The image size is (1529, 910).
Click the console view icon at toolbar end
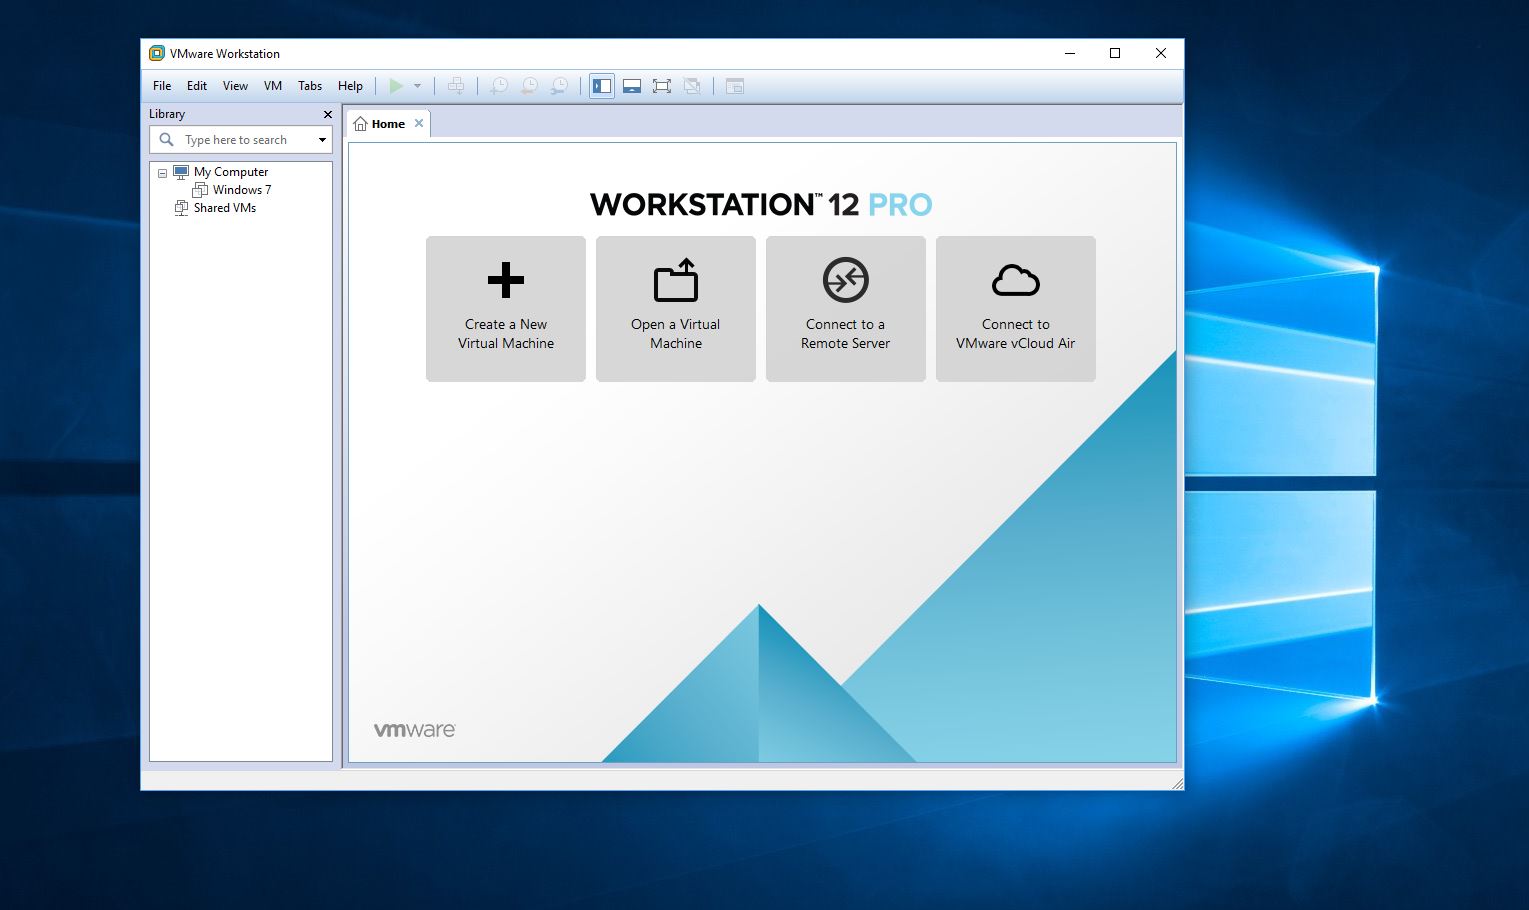[735, 86]
